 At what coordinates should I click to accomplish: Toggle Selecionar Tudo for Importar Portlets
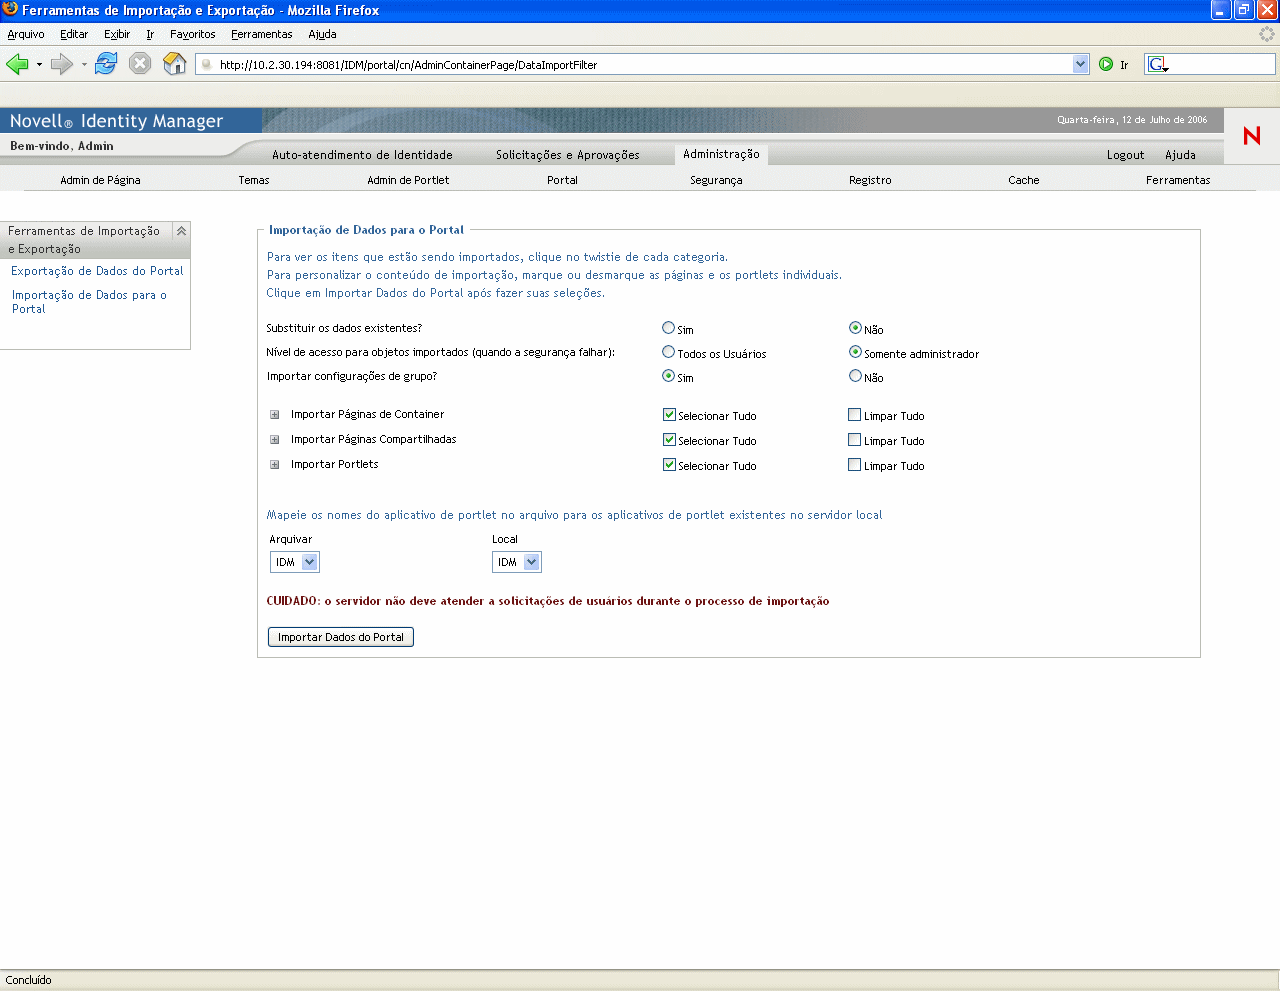(x=669, y=464)
